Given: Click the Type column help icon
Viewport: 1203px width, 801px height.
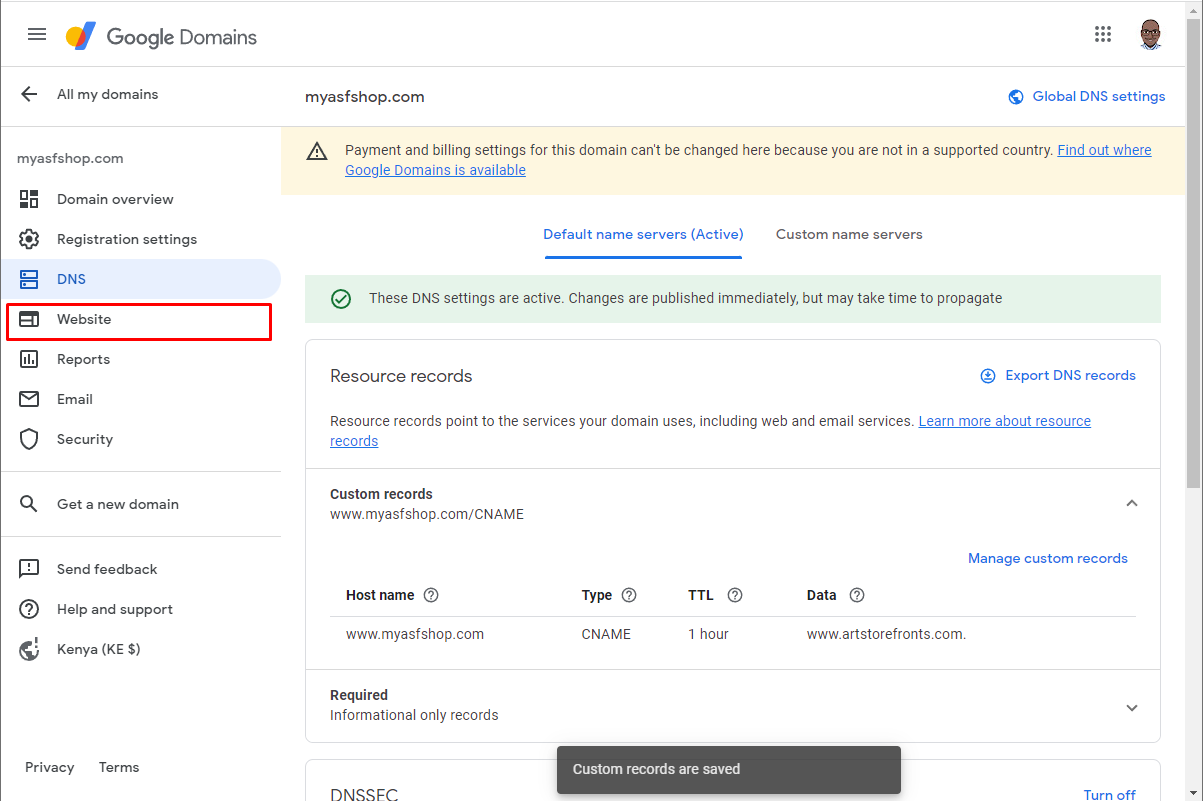Looking at the screenshot, I should 629,595.
